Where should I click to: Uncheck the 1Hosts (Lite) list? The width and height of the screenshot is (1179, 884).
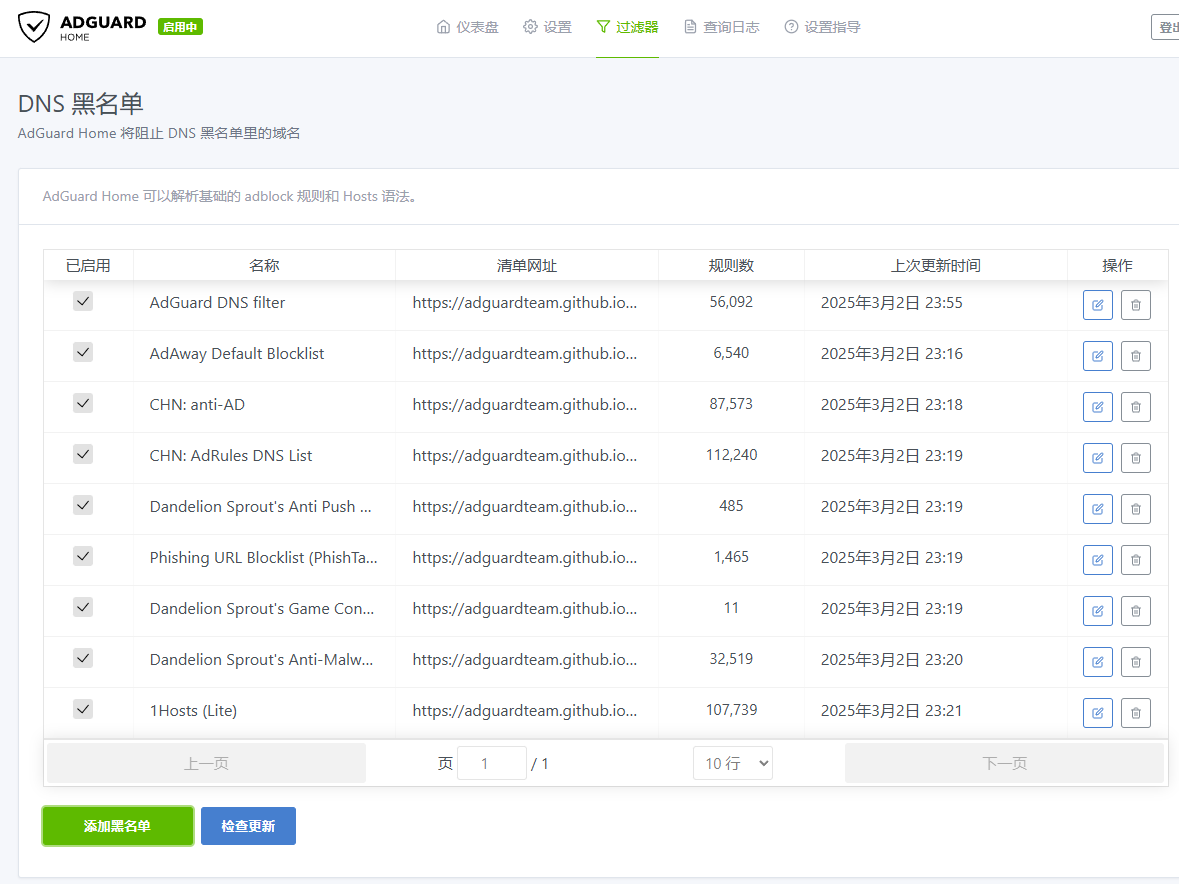(83, 710)
